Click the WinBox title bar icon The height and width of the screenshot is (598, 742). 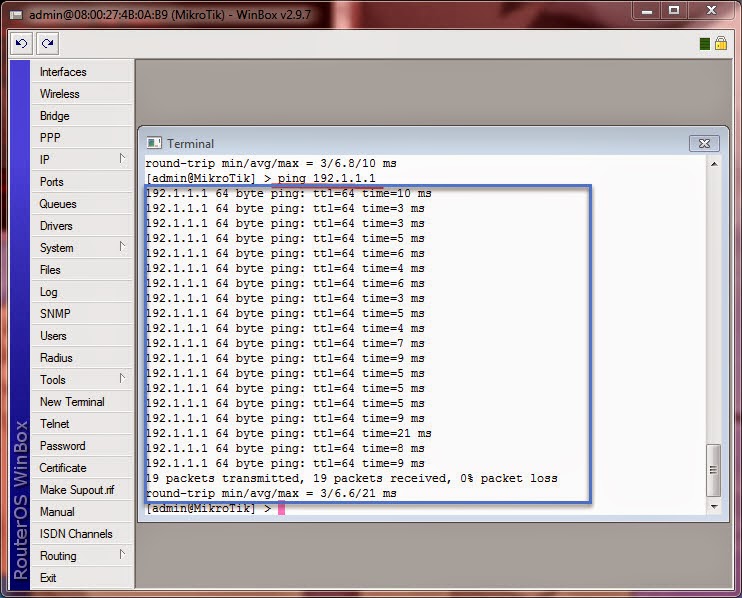17,15
